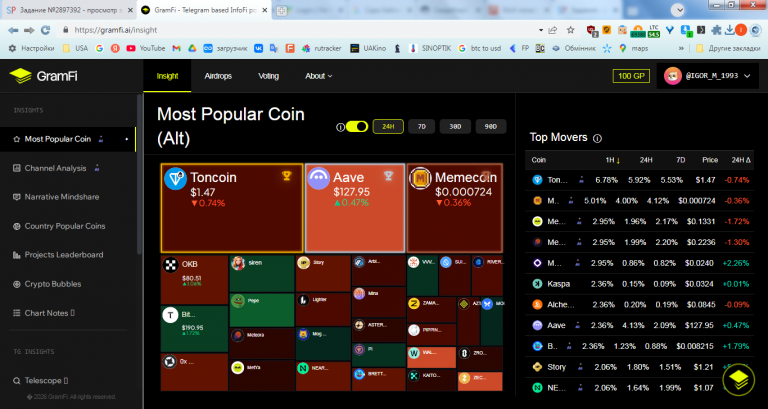Open the Lighter coin tile

tap(323, 310)
